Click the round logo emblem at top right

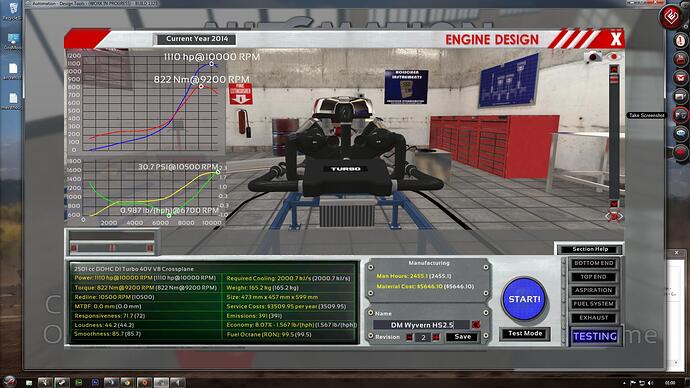point(671,18)
